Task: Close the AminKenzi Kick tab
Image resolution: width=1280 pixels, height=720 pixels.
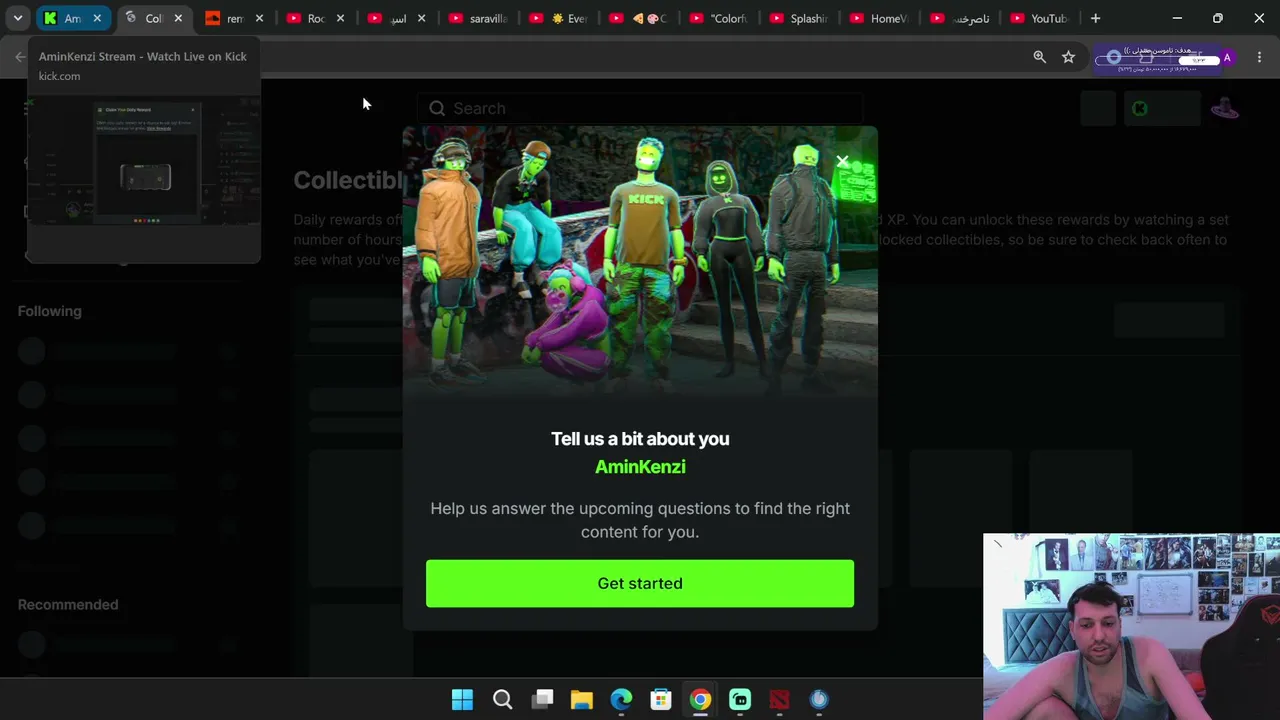Action: 97,18
